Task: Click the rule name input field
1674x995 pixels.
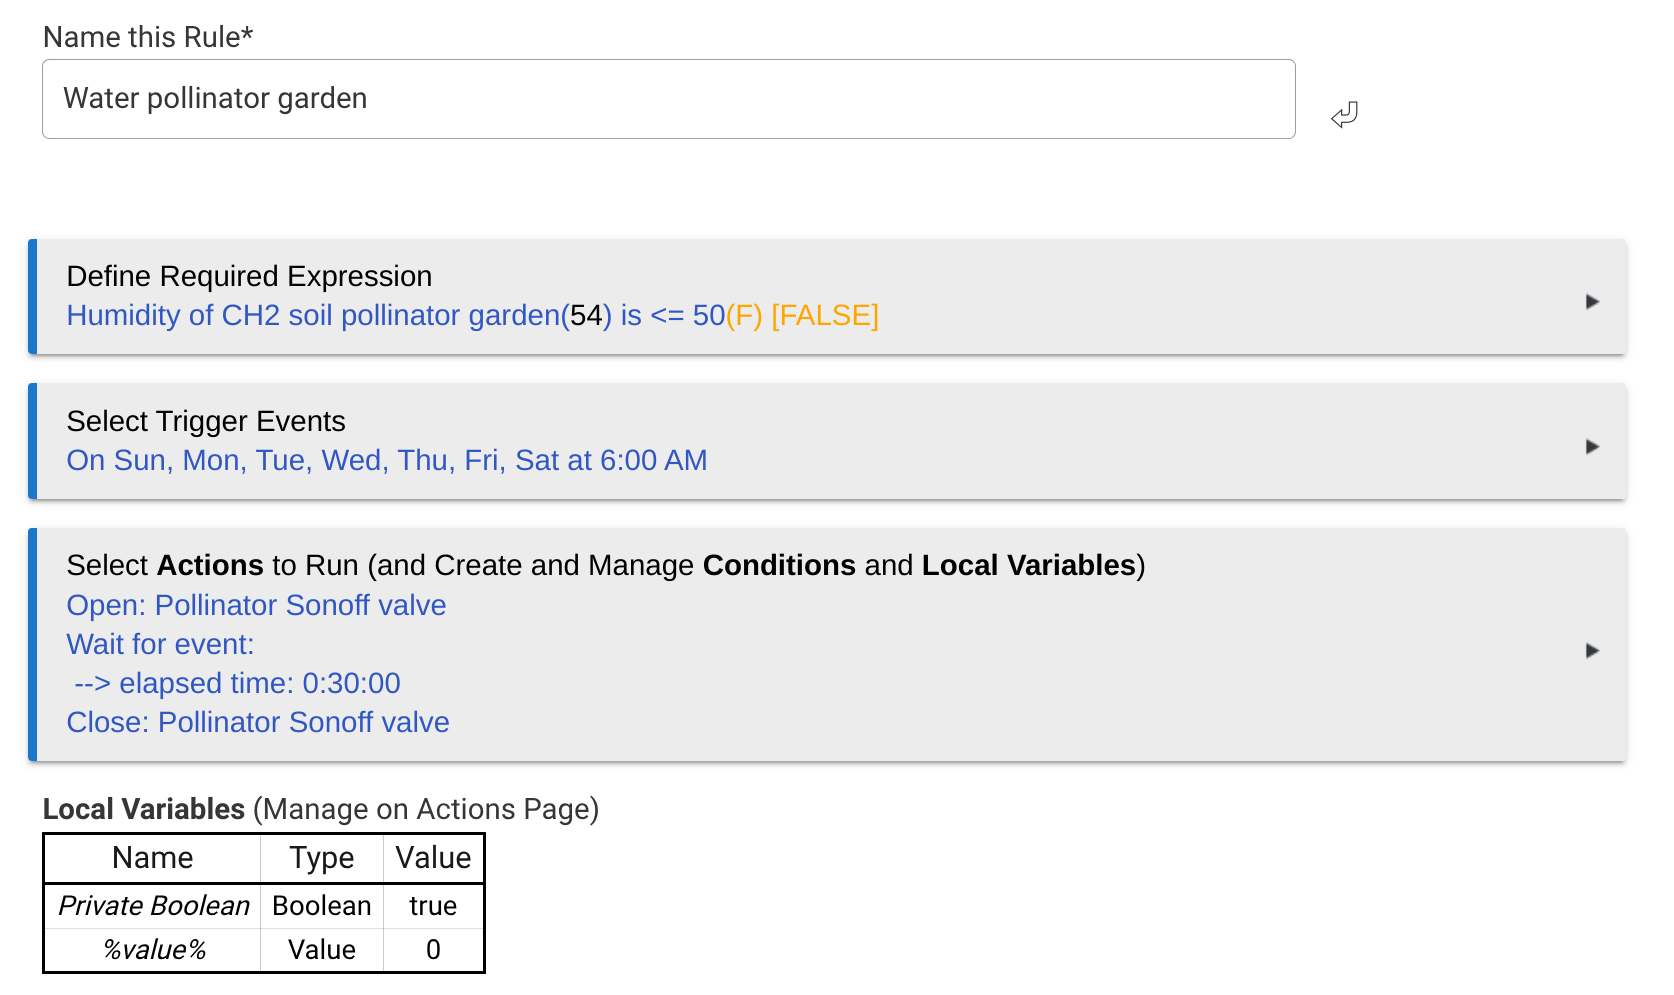Action: 668,99
